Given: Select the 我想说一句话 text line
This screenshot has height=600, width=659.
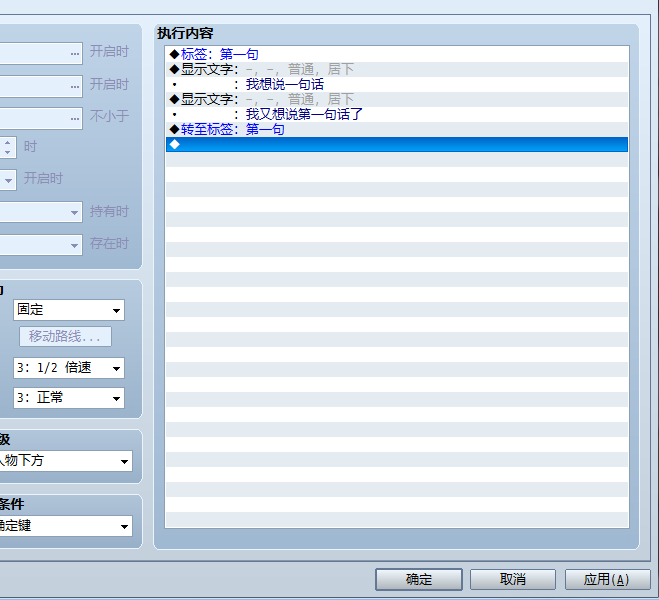Looking at the screenshot, I should click(x=397, y=84).
